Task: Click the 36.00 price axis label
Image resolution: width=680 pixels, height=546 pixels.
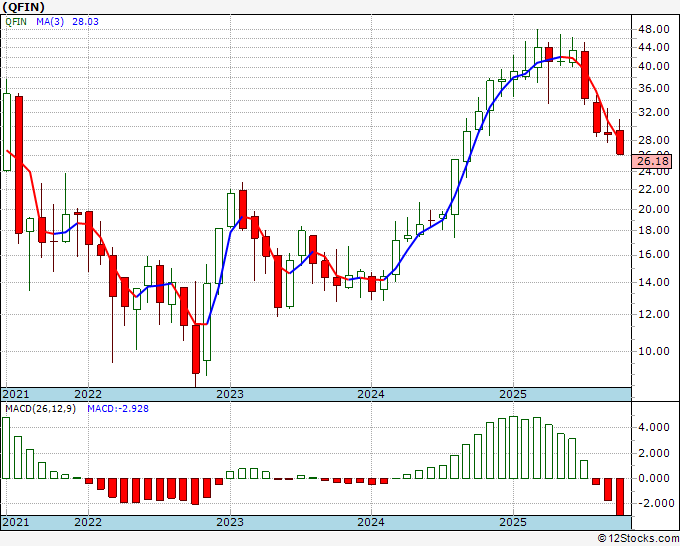Action: pos(654,88)
